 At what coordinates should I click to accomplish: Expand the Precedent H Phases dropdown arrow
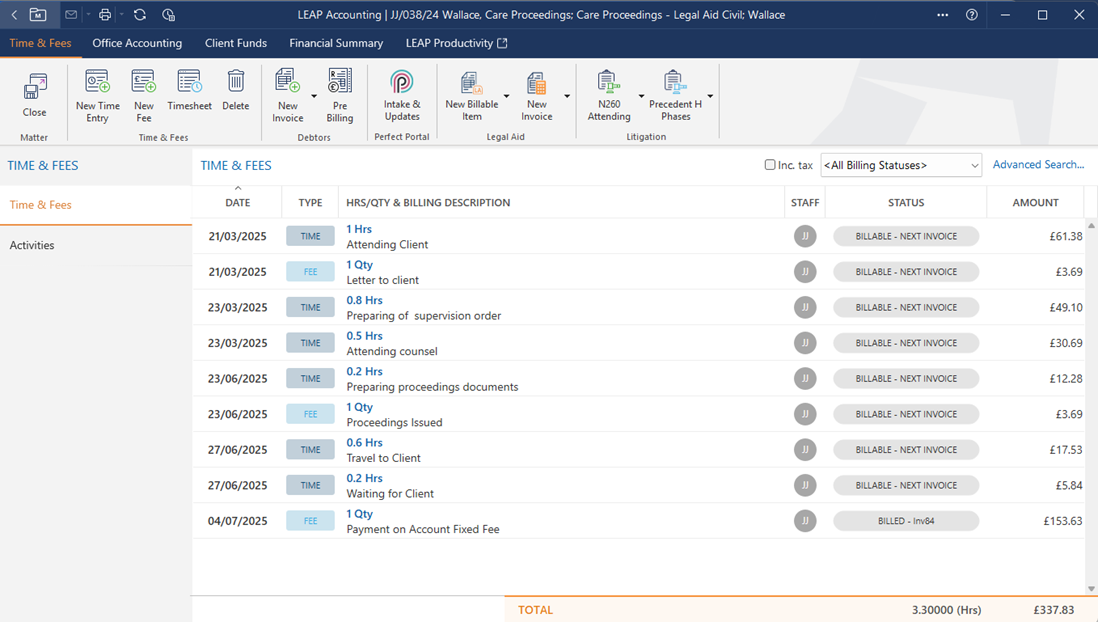pyautogui.click(x=710, y=97)
